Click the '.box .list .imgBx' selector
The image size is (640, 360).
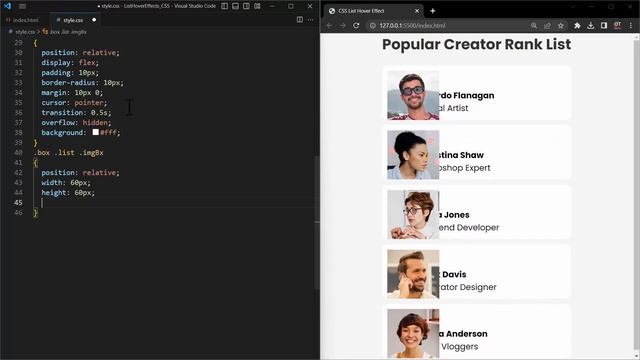coord(69,152)
